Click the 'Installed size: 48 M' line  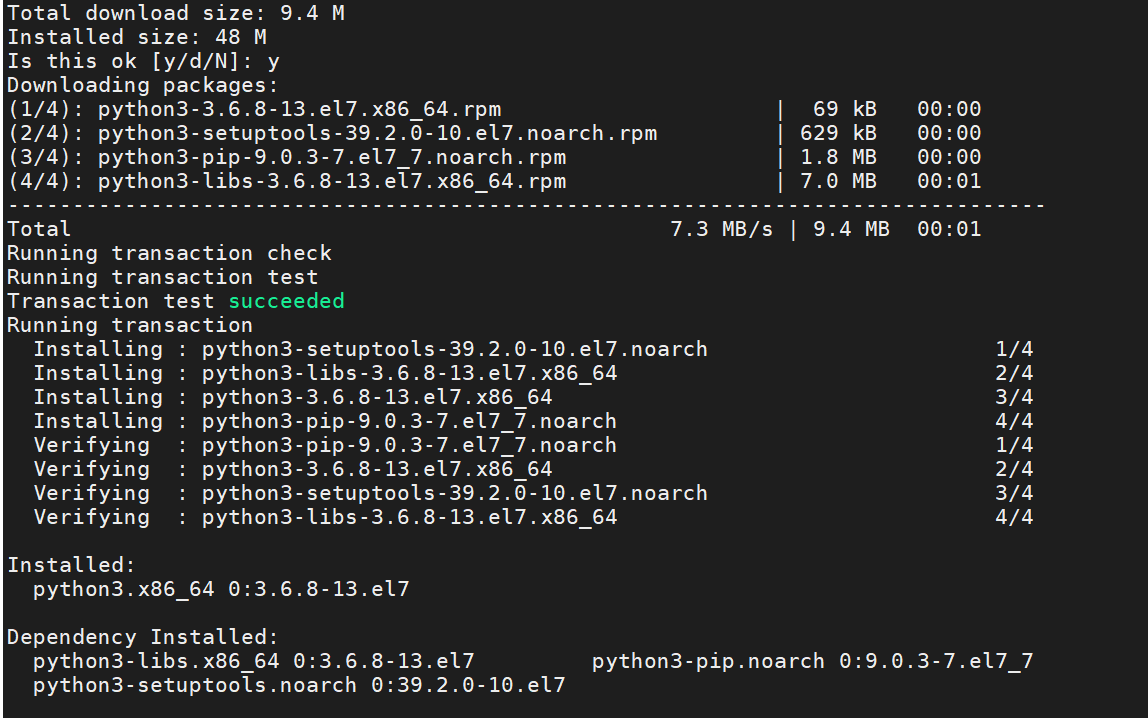pos(137,37)
